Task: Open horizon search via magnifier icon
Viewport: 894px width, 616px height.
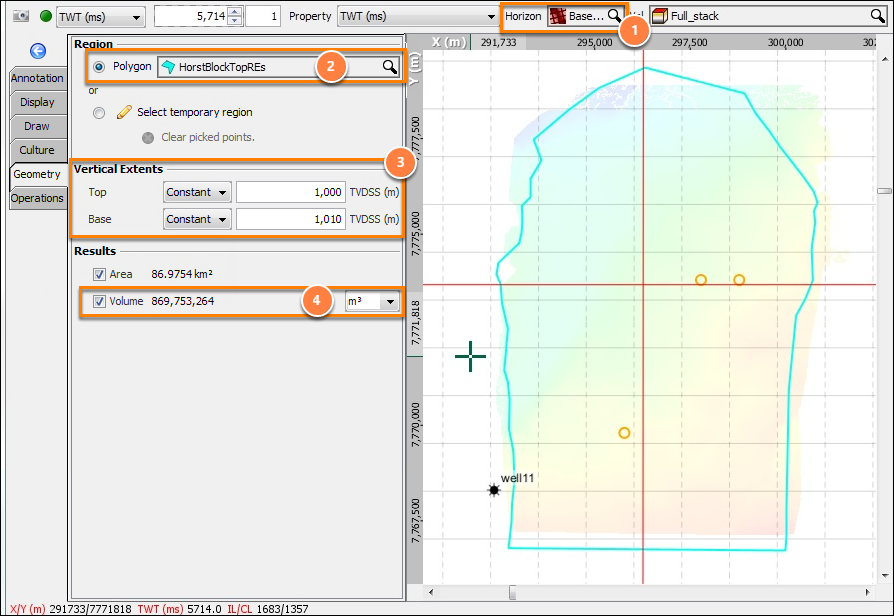Action: (x=613, y=16)
